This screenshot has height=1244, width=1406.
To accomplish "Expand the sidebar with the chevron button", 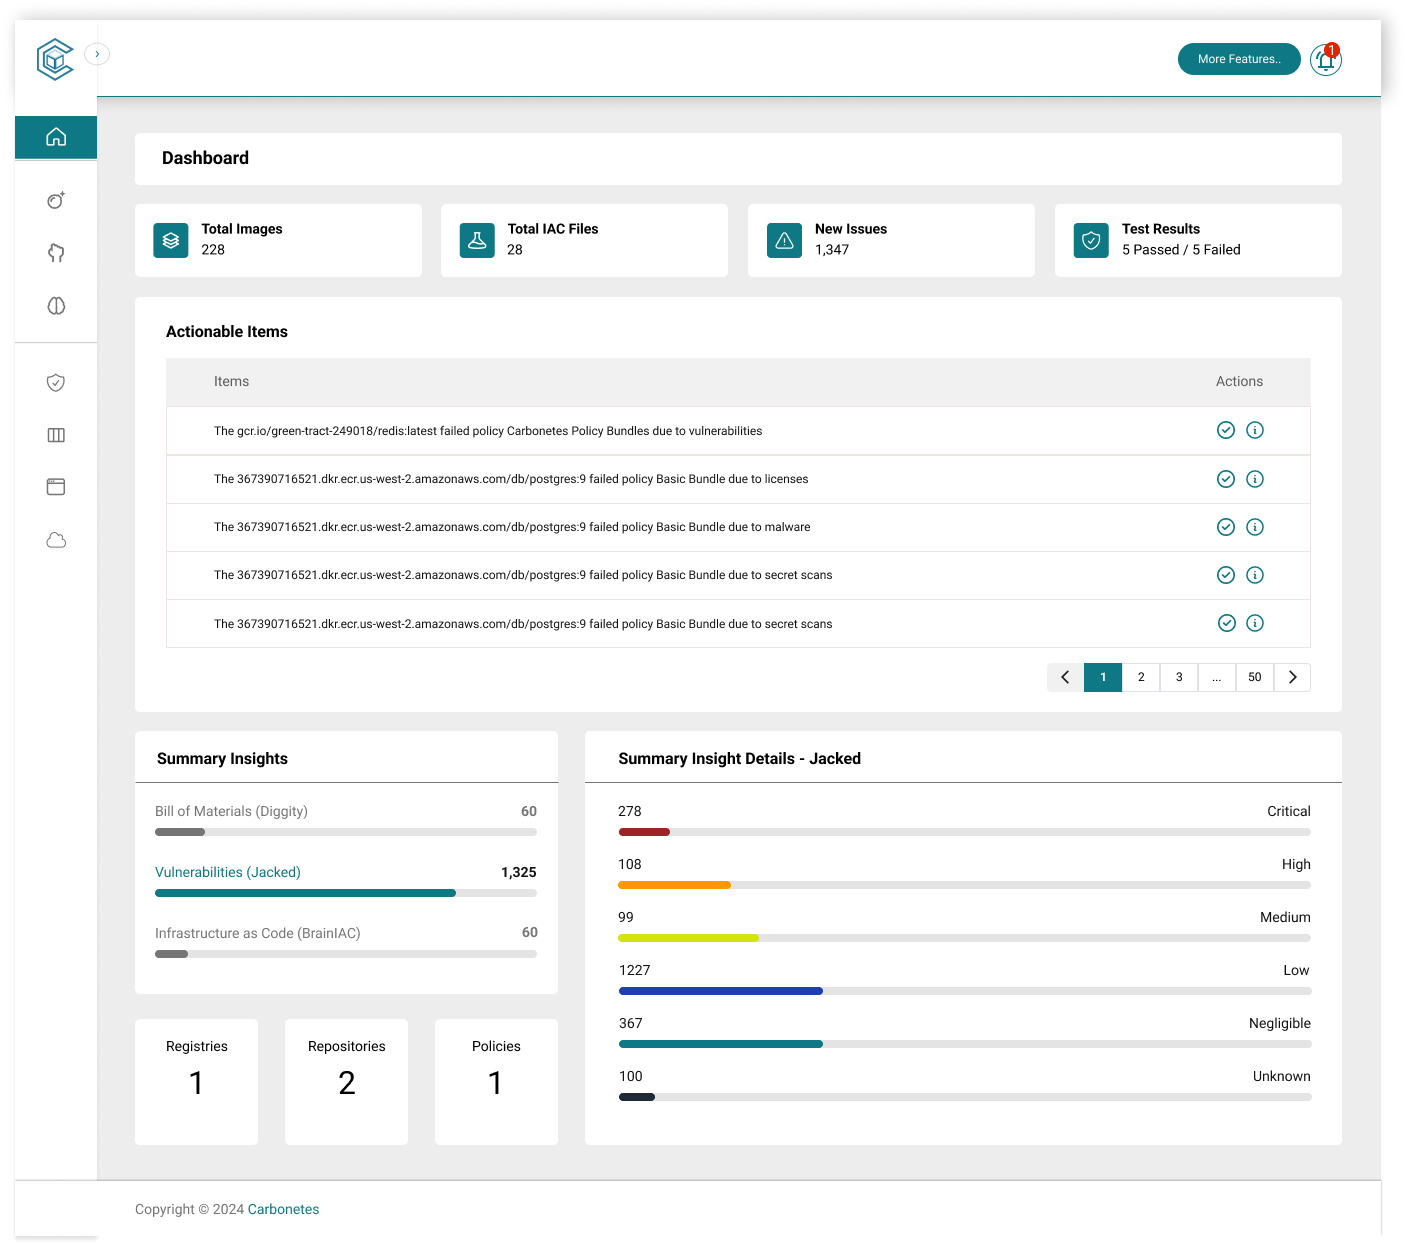I will (97, 54).
